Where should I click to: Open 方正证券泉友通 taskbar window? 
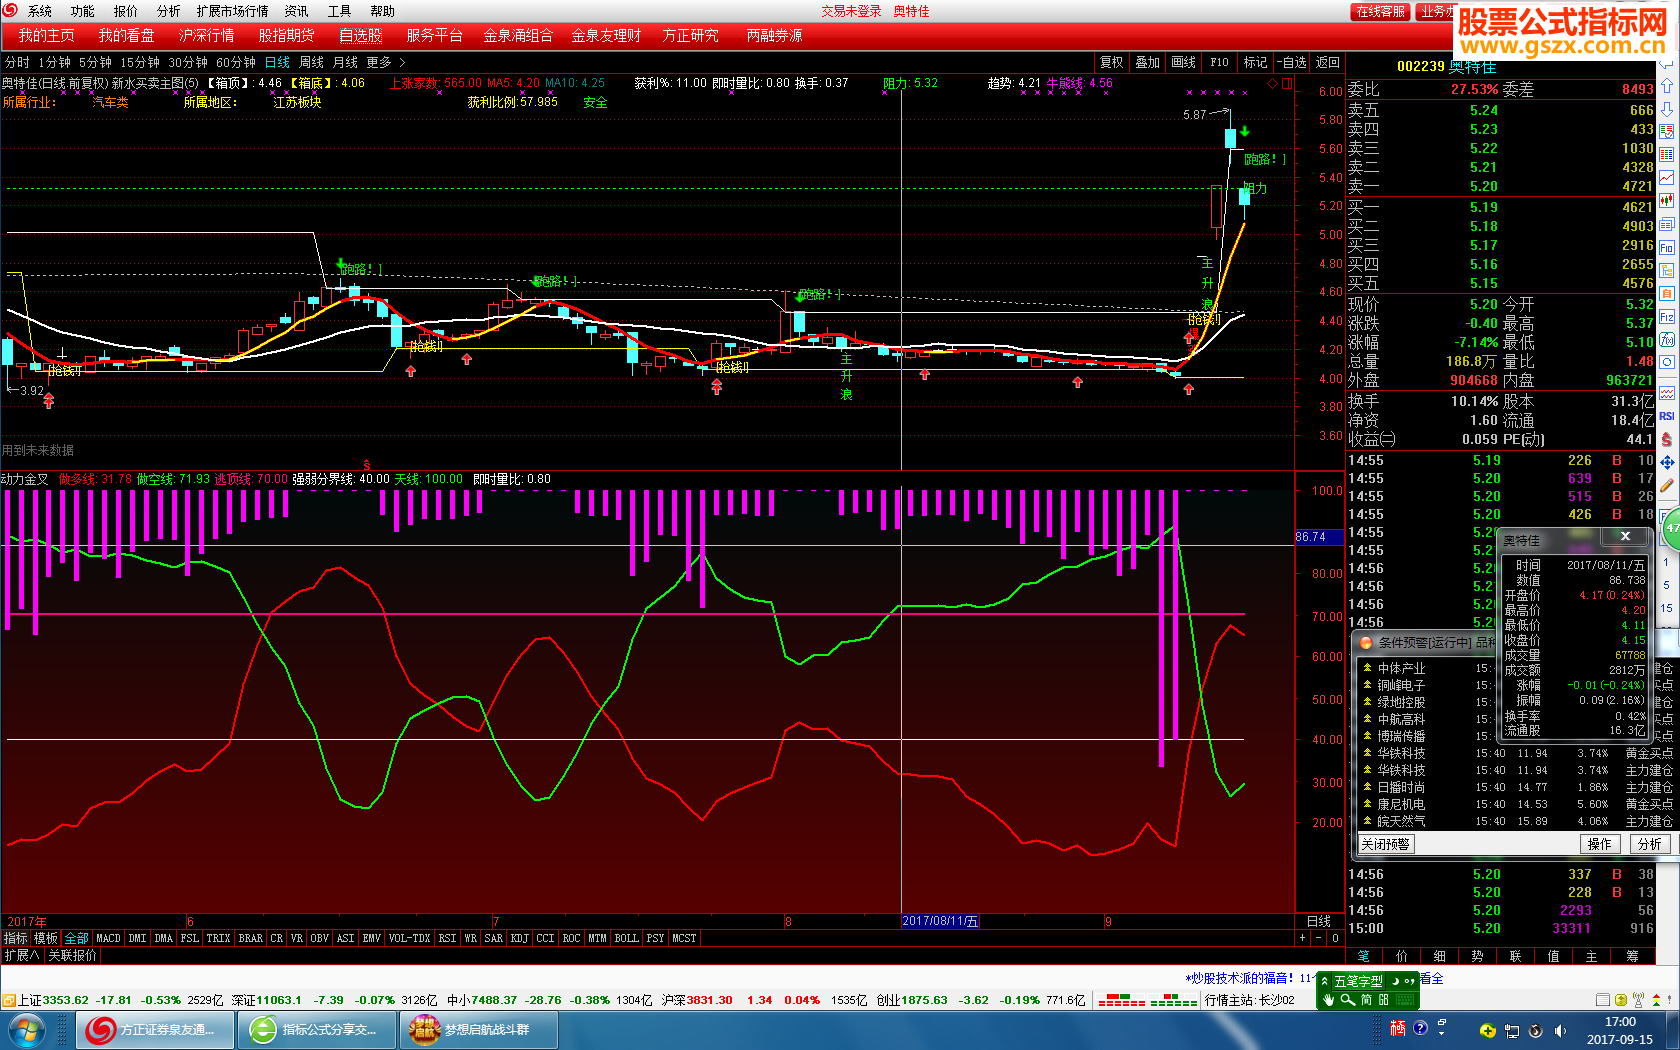(155, 1029)
